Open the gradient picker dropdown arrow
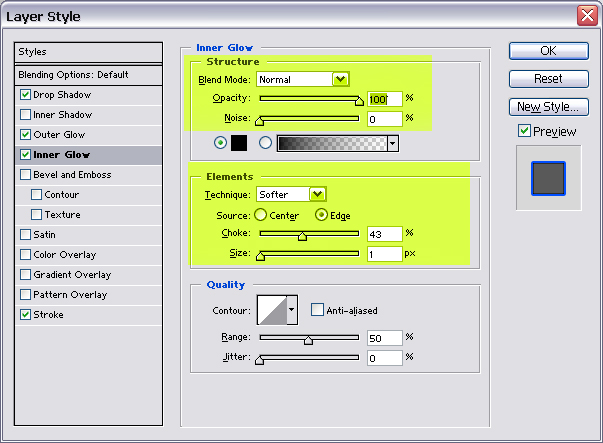This screenshot has width=603, height=443. tap(393, 143)
